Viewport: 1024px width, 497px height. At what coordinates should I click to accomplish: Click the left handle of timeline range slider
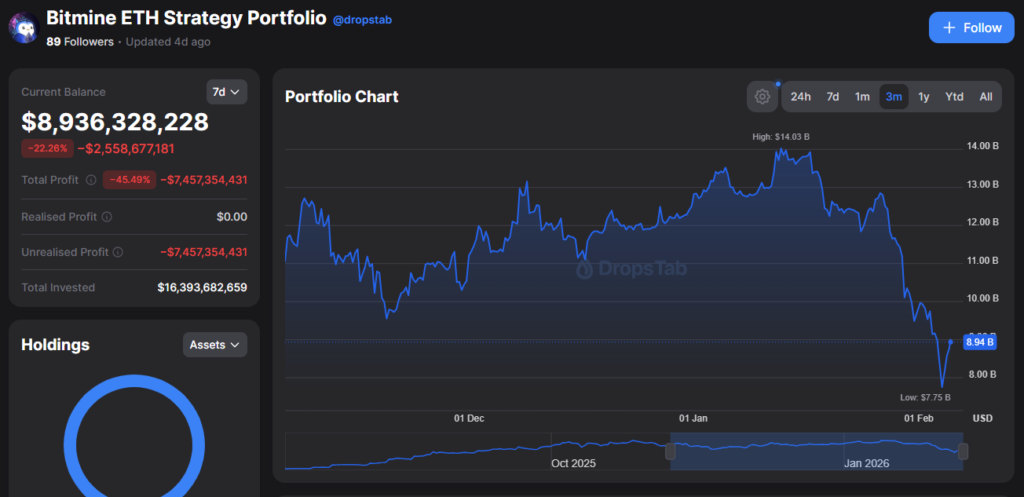pos(671,452)
